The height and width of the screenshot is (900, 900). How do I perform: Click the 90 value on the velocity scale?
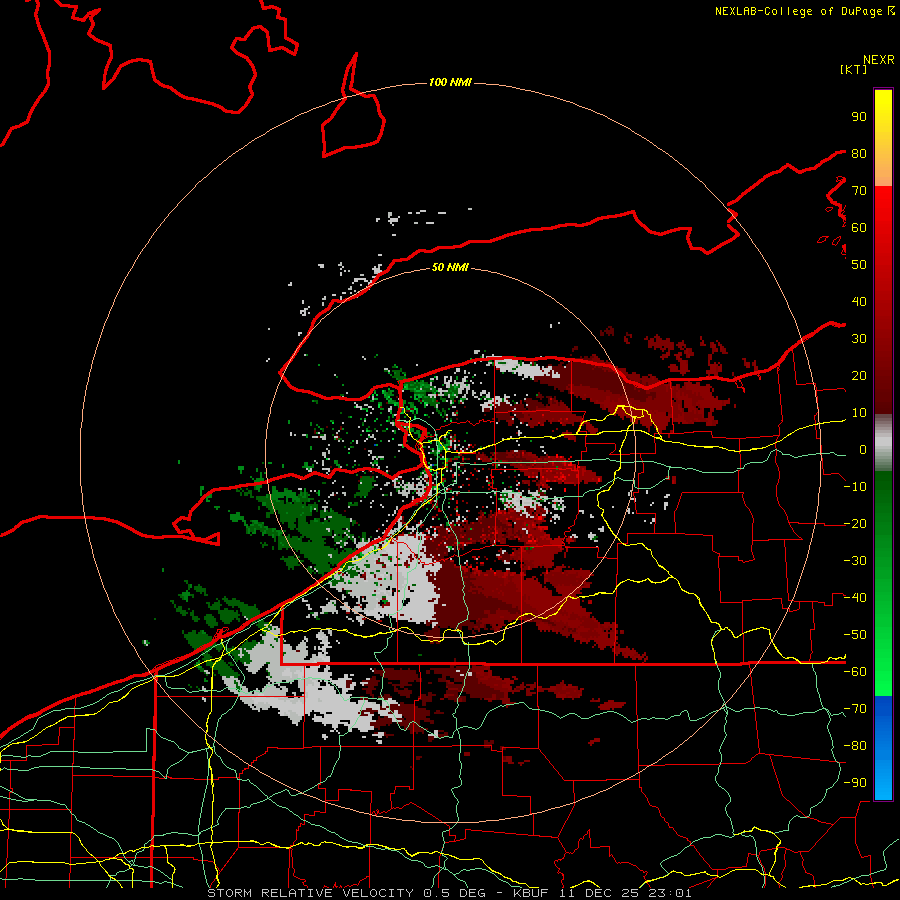pyautogui.click(x=859, y=117)
